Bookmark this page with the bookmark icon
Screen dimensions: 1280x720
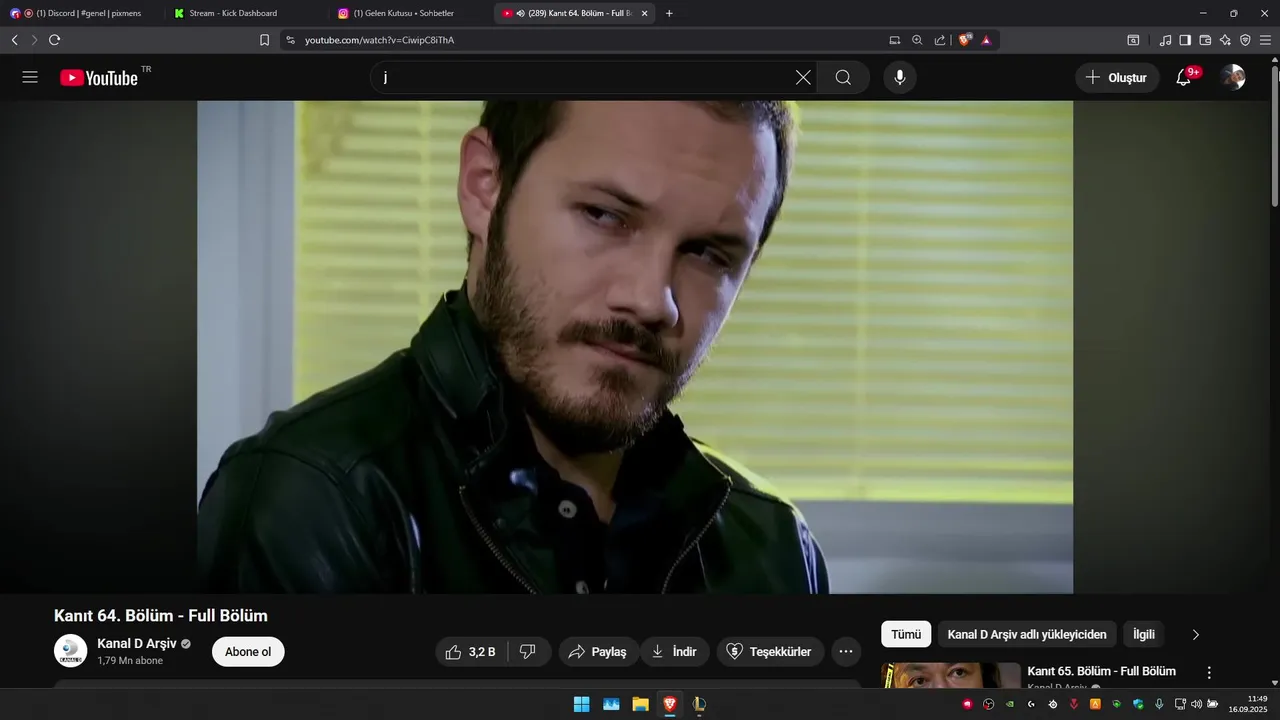click(264, 40)
